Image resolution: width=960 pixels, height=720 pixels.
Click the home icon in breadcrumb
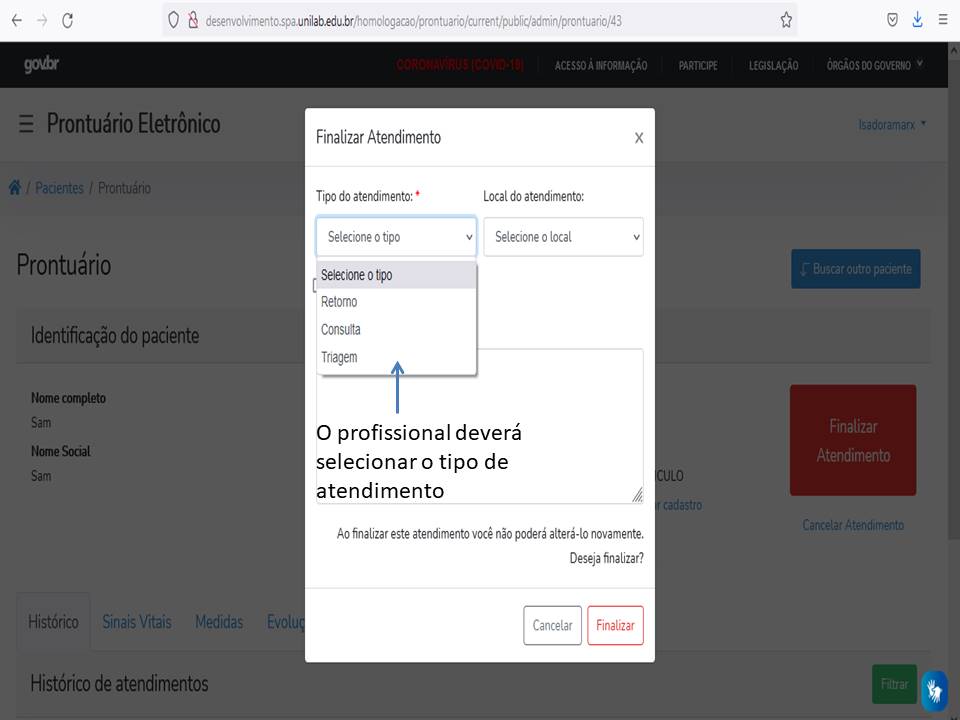[15, 188]
